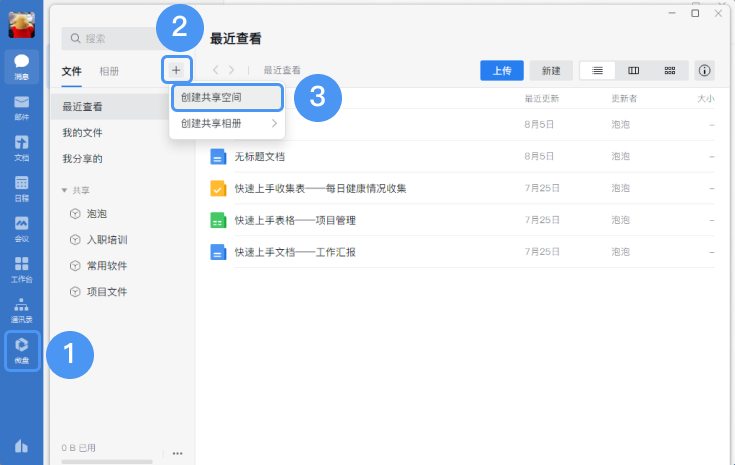
Task: Open the 文档 documents sidebar icon
Action: coord(21,147)
